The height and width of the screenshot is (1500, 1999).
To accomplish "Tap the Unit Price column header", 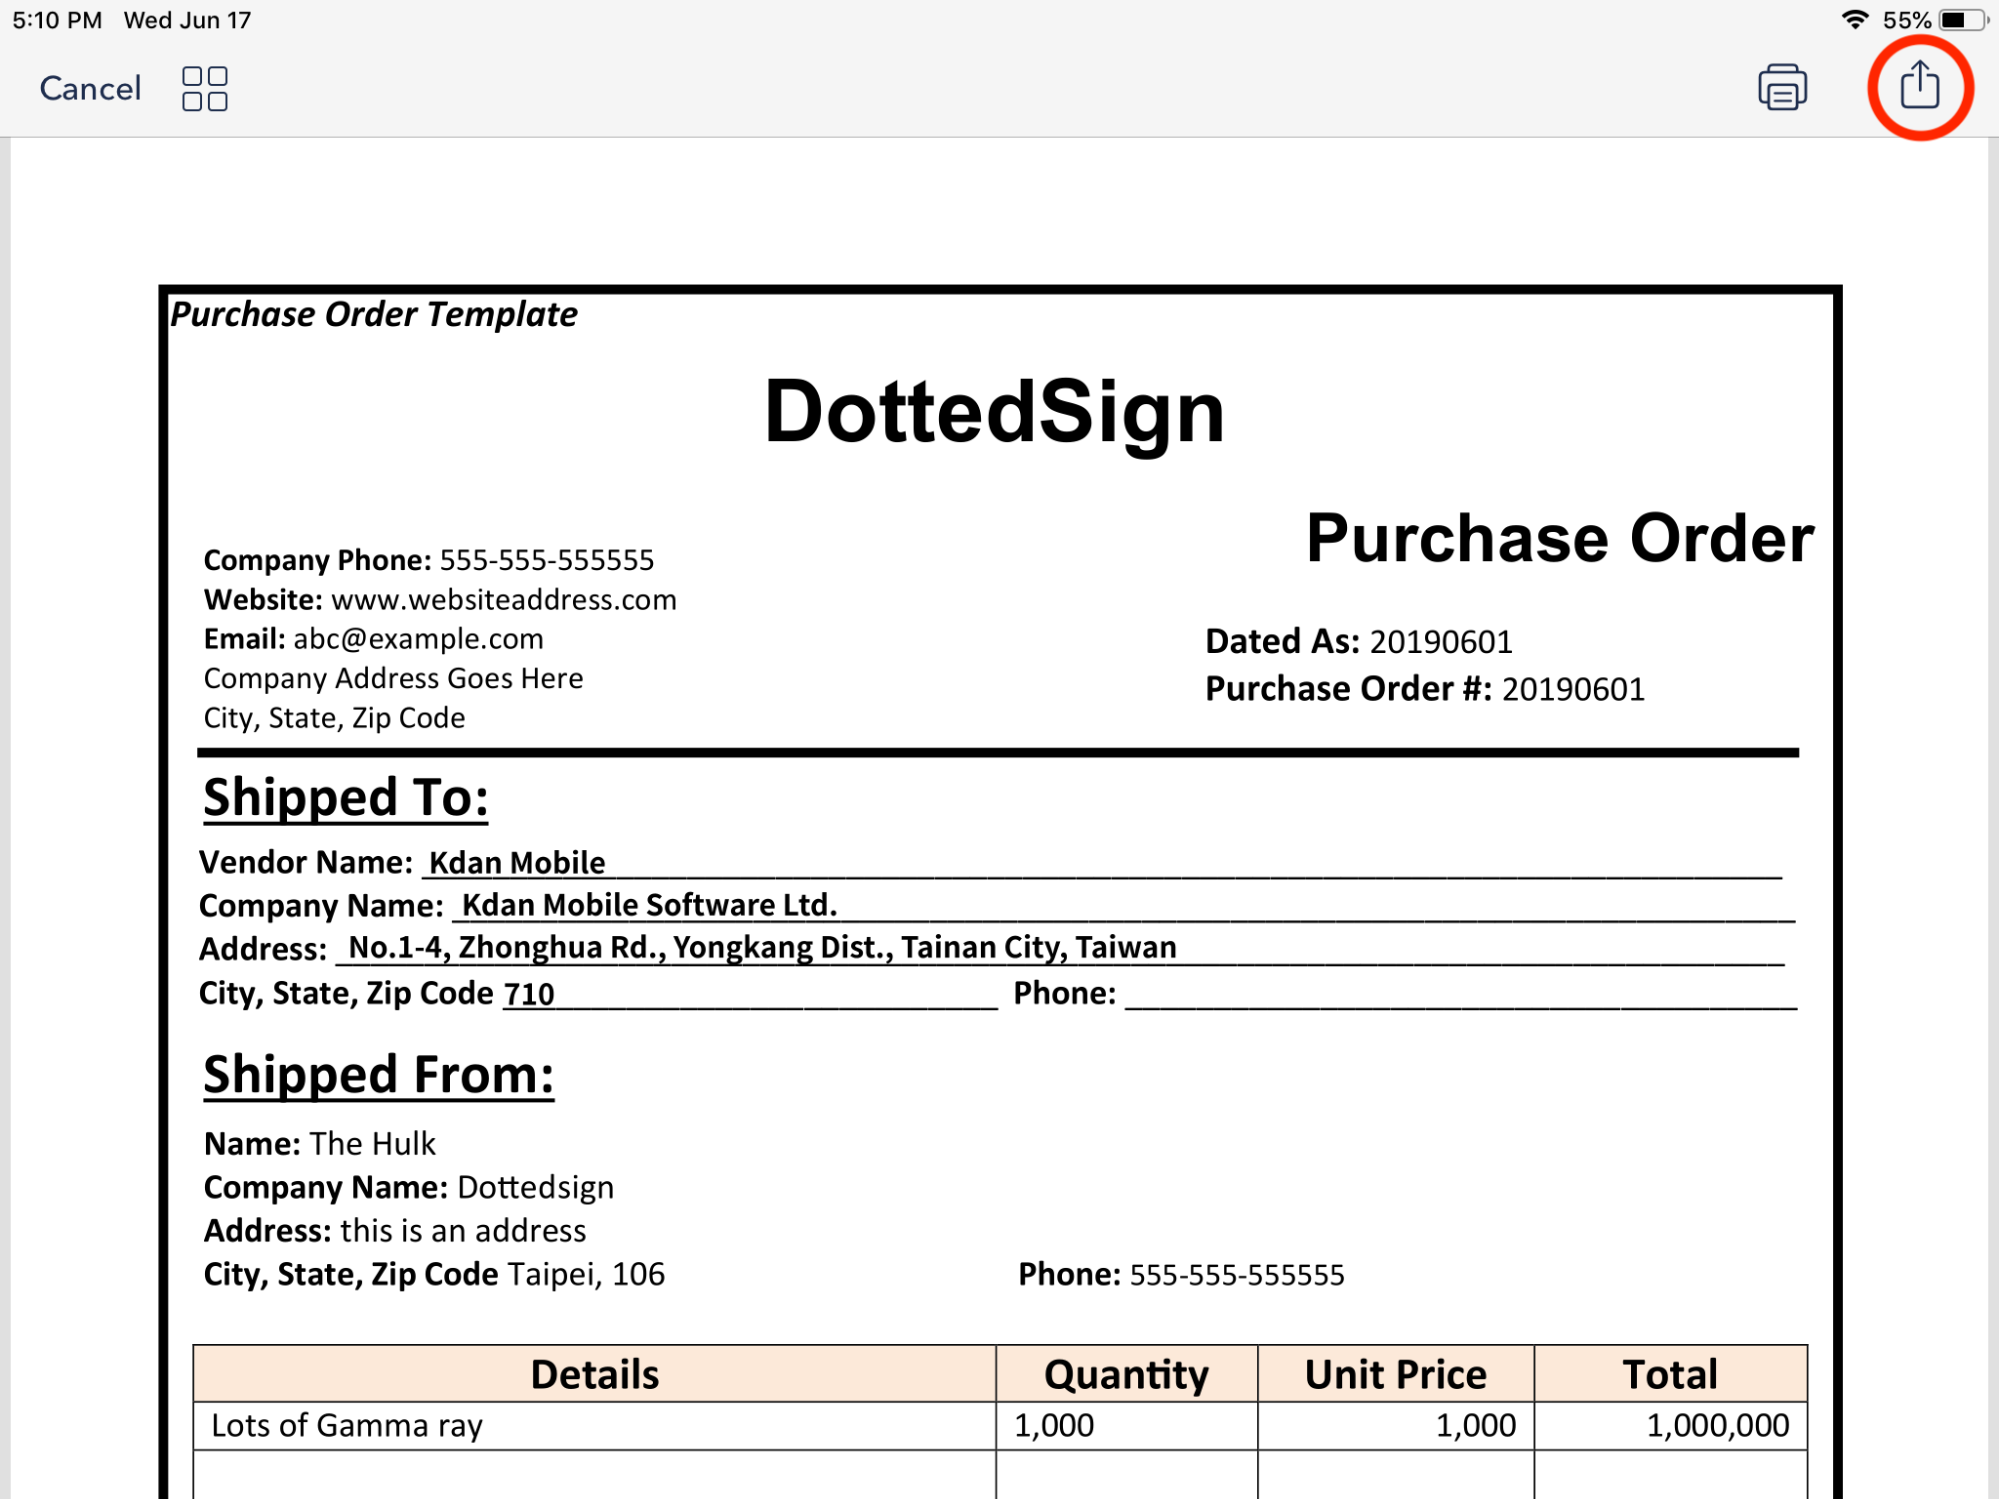I will coord(1395,1373).
